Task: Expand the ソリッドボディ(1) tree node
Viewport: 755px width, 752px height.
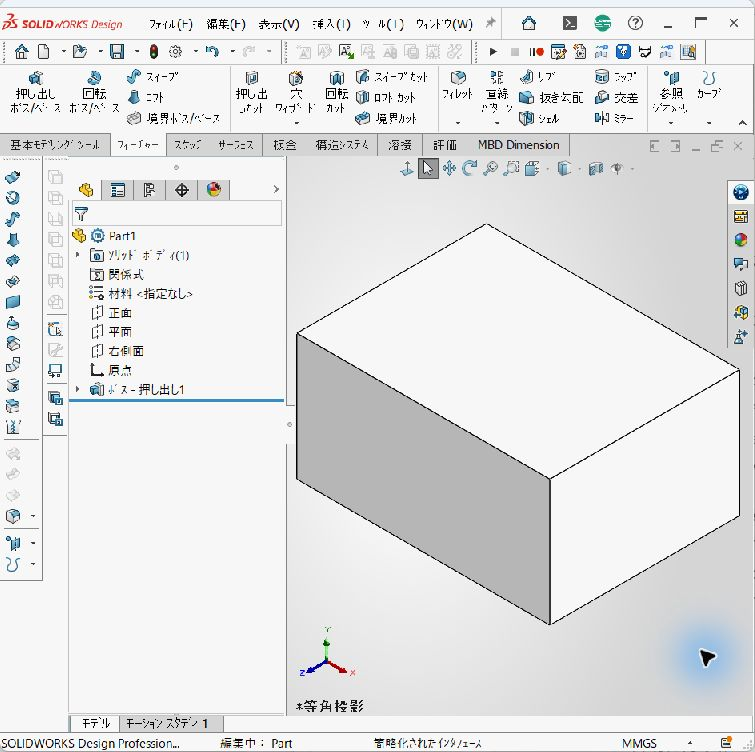Action: click(78, 255)
